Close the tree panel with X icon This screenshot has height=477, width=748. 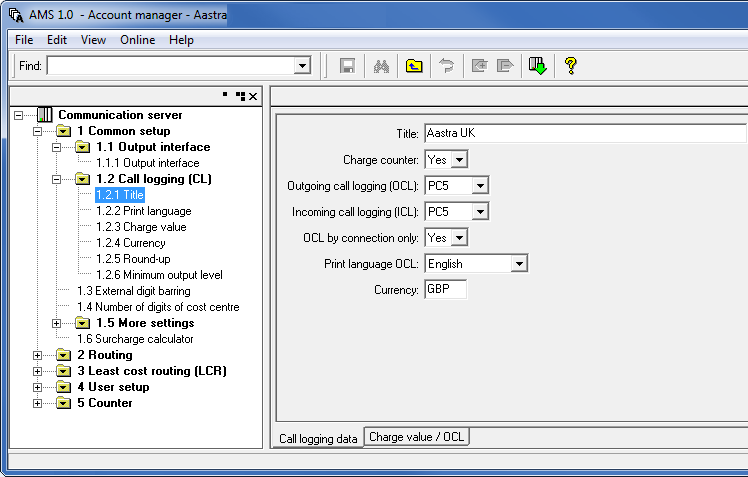coord(253,96)
